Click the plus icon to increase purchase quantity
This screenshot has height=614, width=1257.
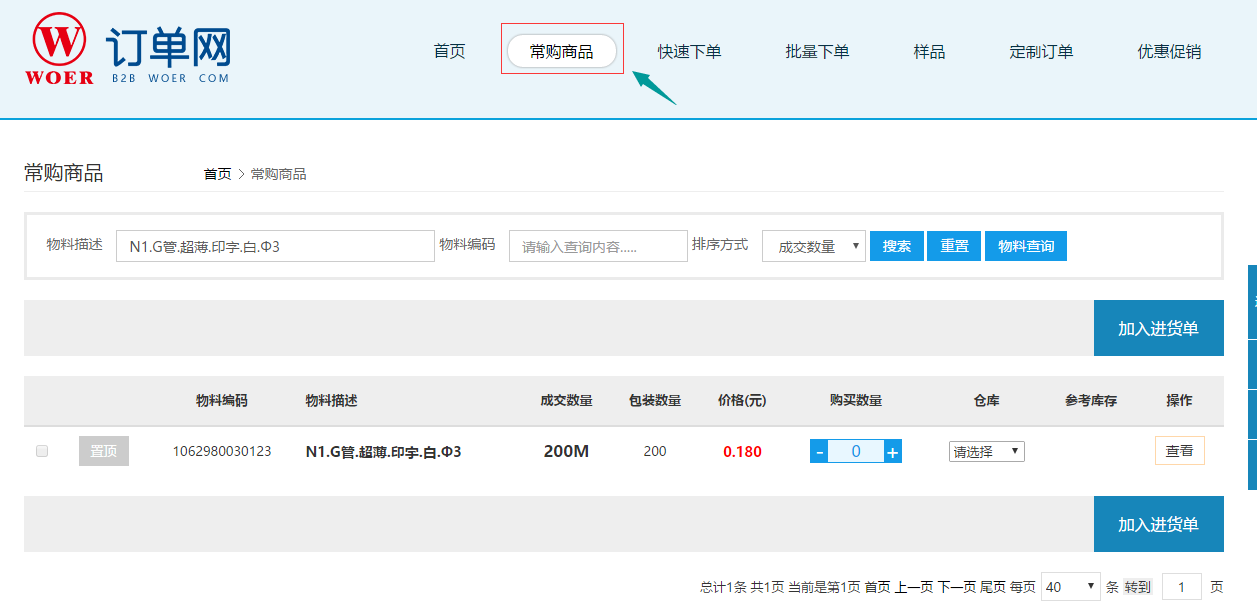pyautogui.click(x=891, y=451)
